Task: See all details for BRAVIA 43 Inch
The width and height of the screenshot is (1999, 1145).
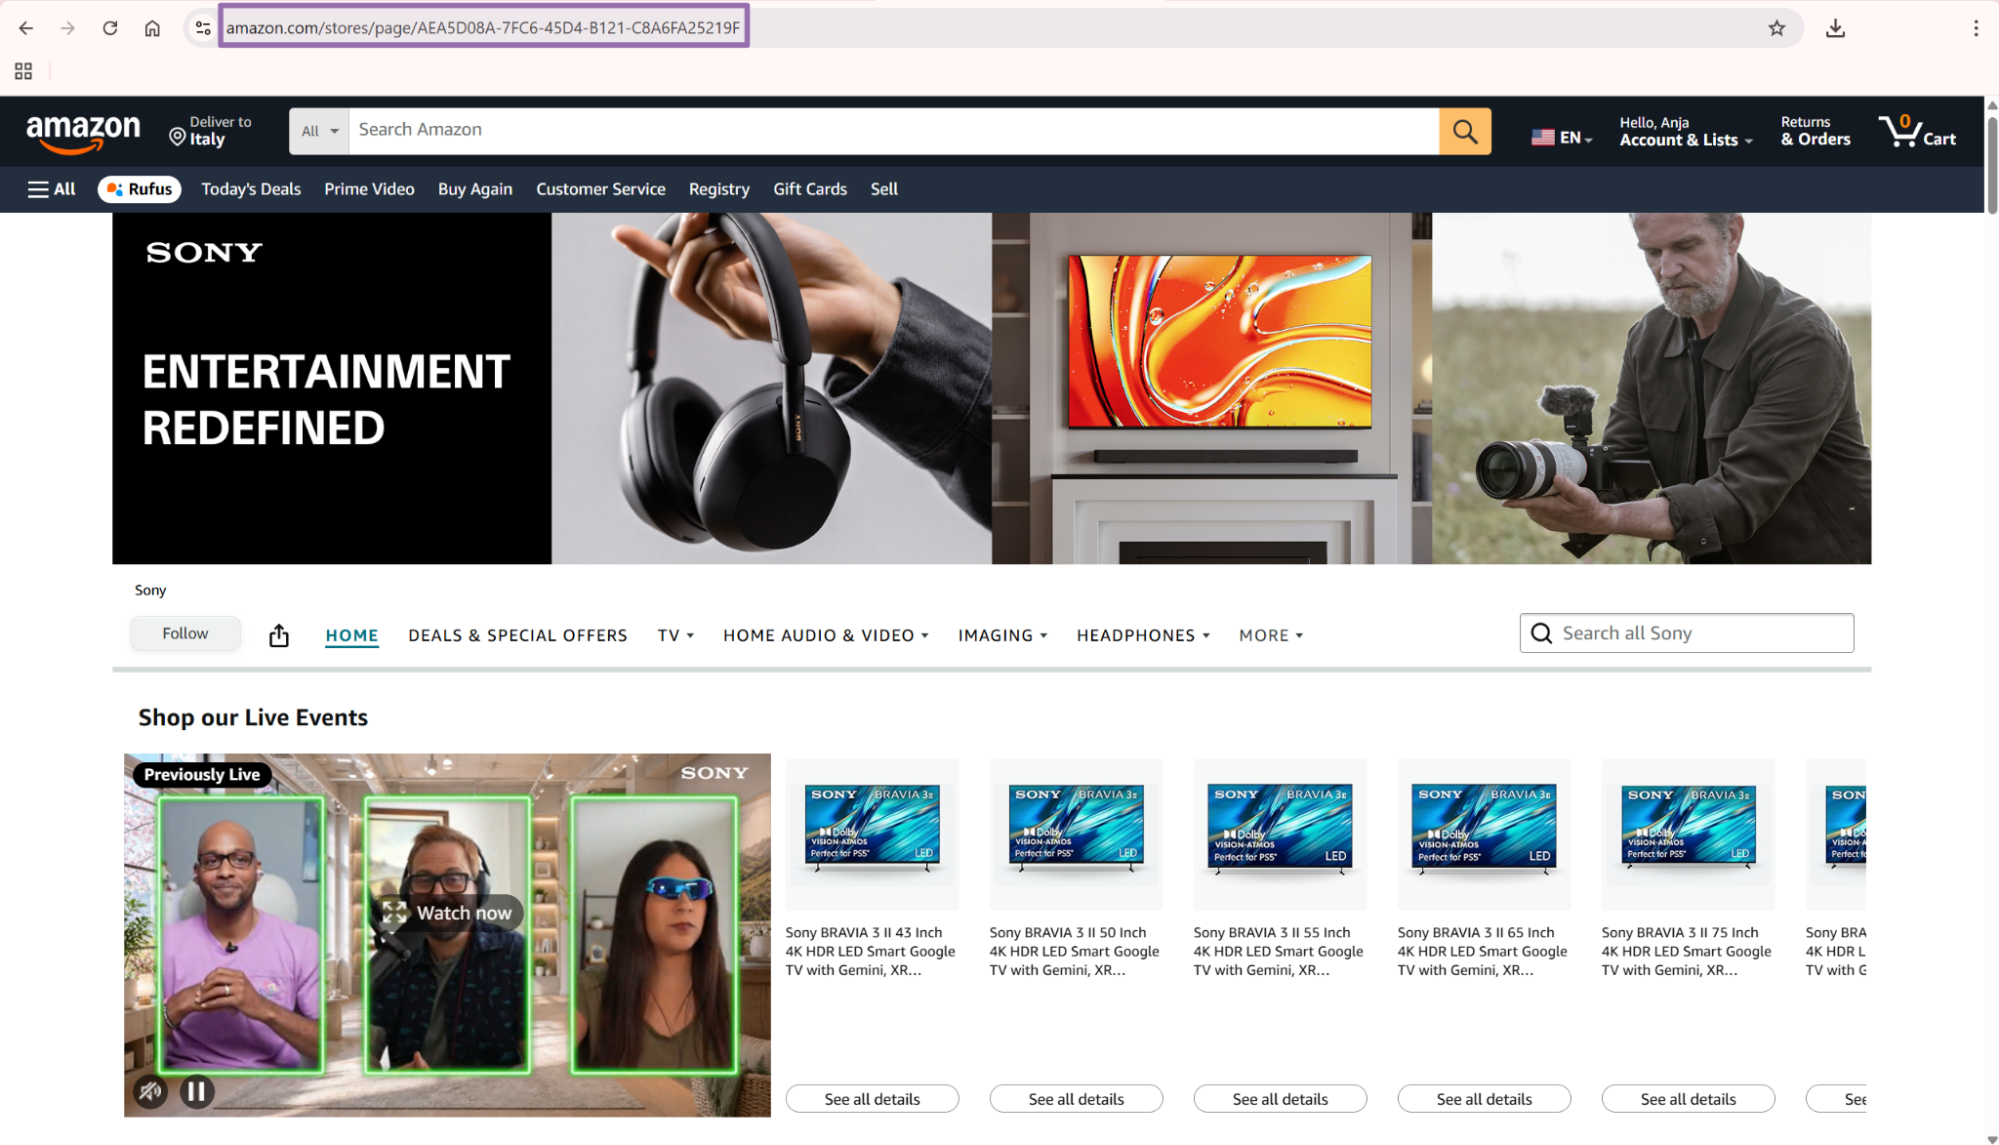Action: point(872,1098)
